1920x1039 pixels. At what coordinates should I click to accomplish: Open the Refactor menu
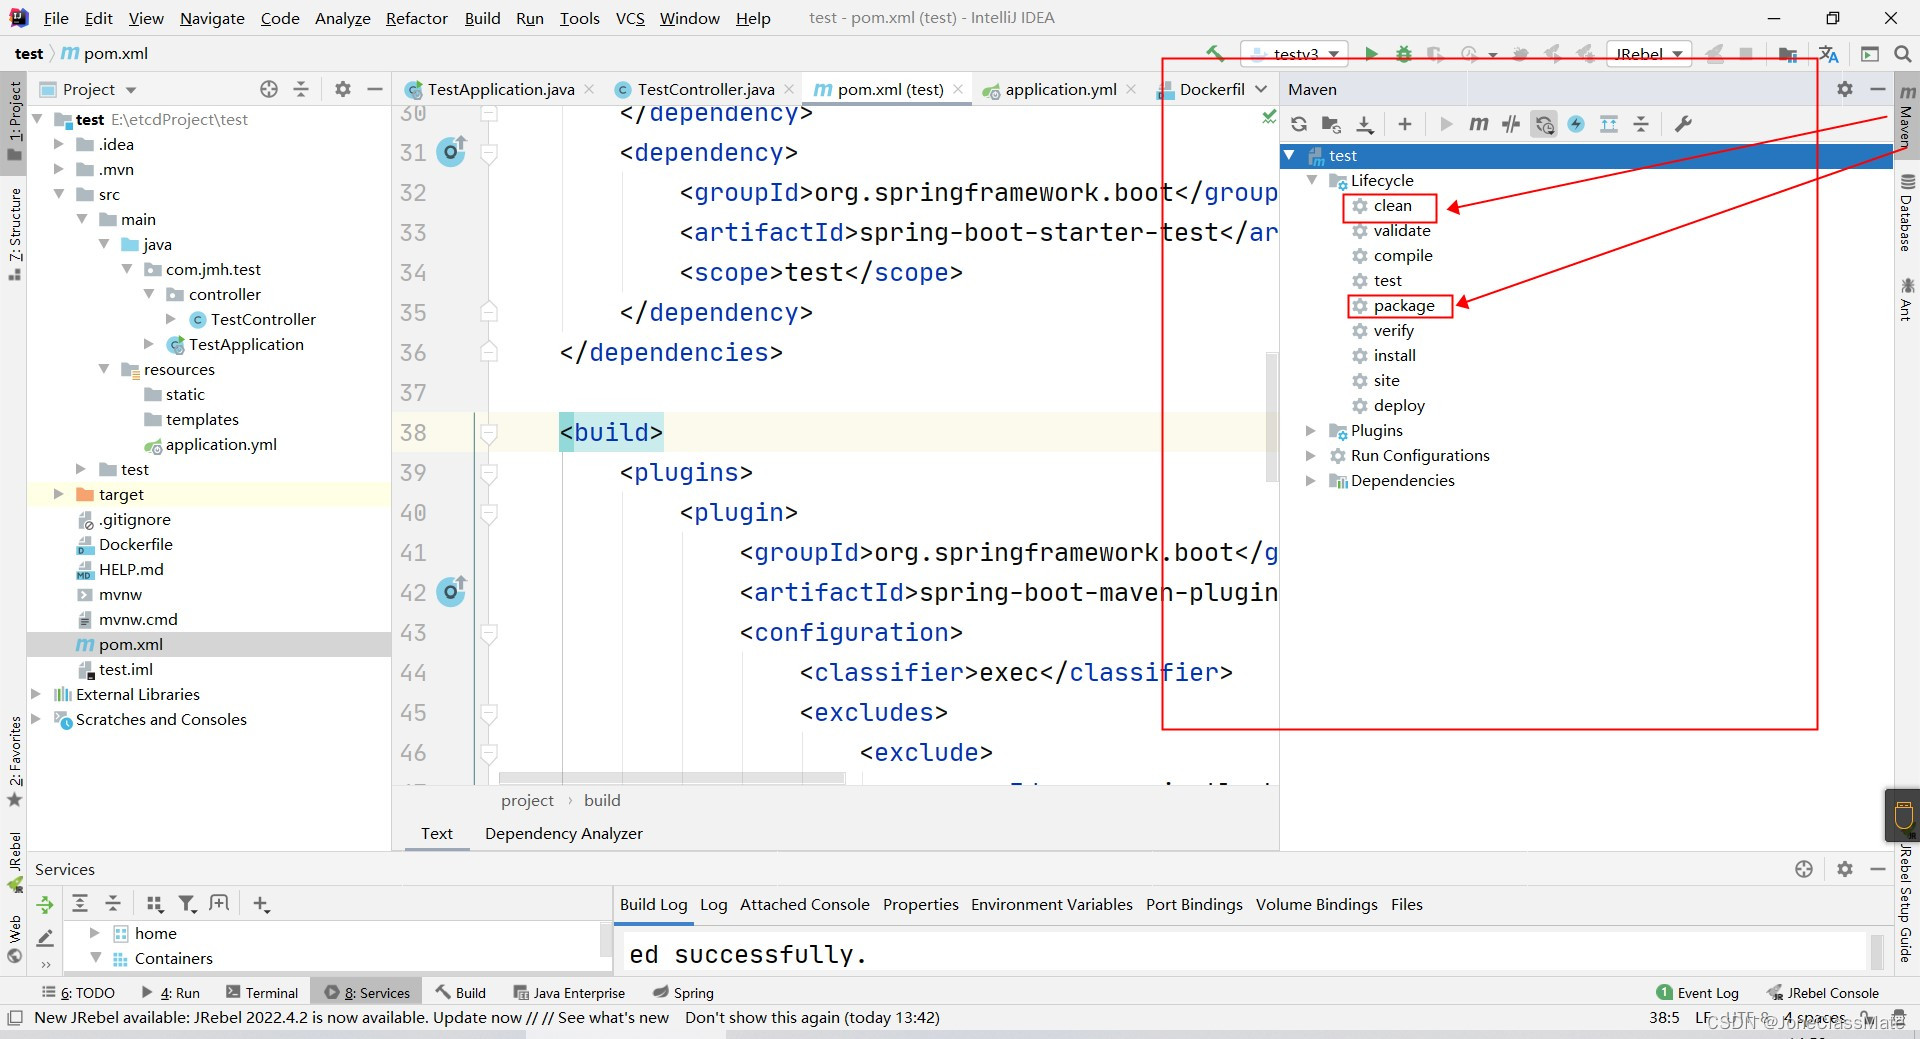pos(416,18)
